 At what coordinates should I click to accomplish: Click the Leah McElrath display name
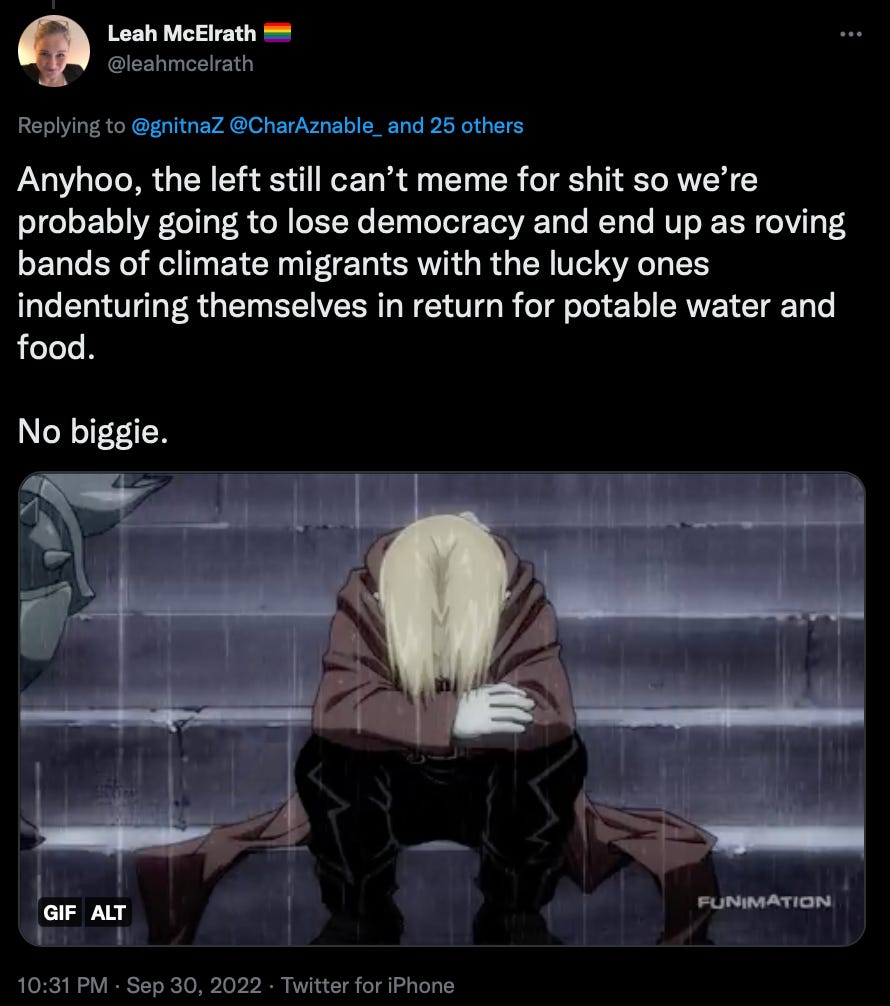pyautogui.click(x=182, y=33)
